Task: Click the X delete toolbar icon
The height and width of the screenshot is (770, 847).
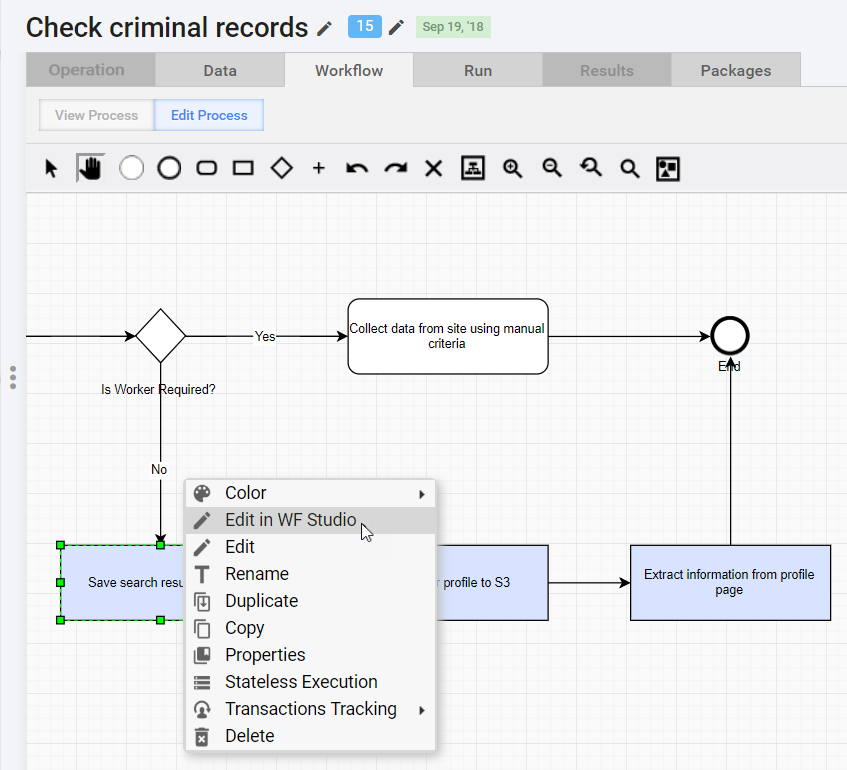Action: click(x=434, y=169)
